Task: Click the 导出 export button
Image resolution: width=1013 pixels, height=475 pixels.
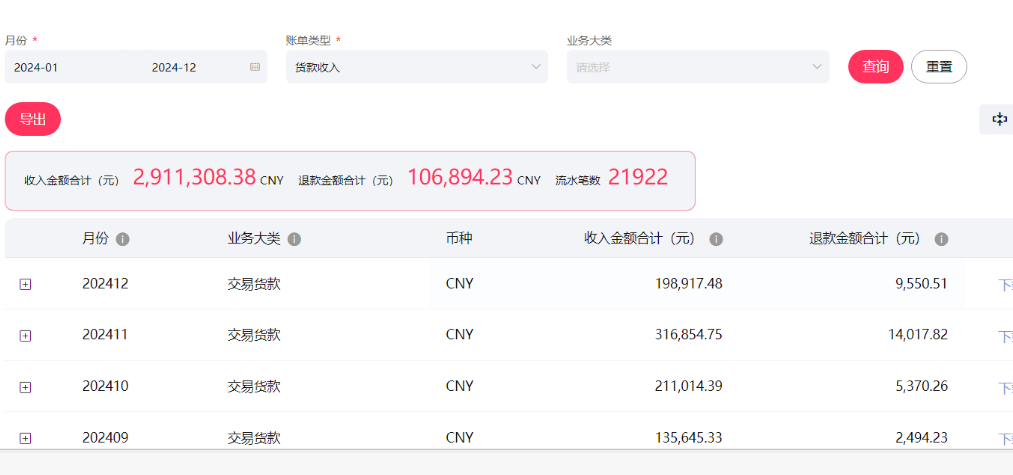Action: point(33,119)
